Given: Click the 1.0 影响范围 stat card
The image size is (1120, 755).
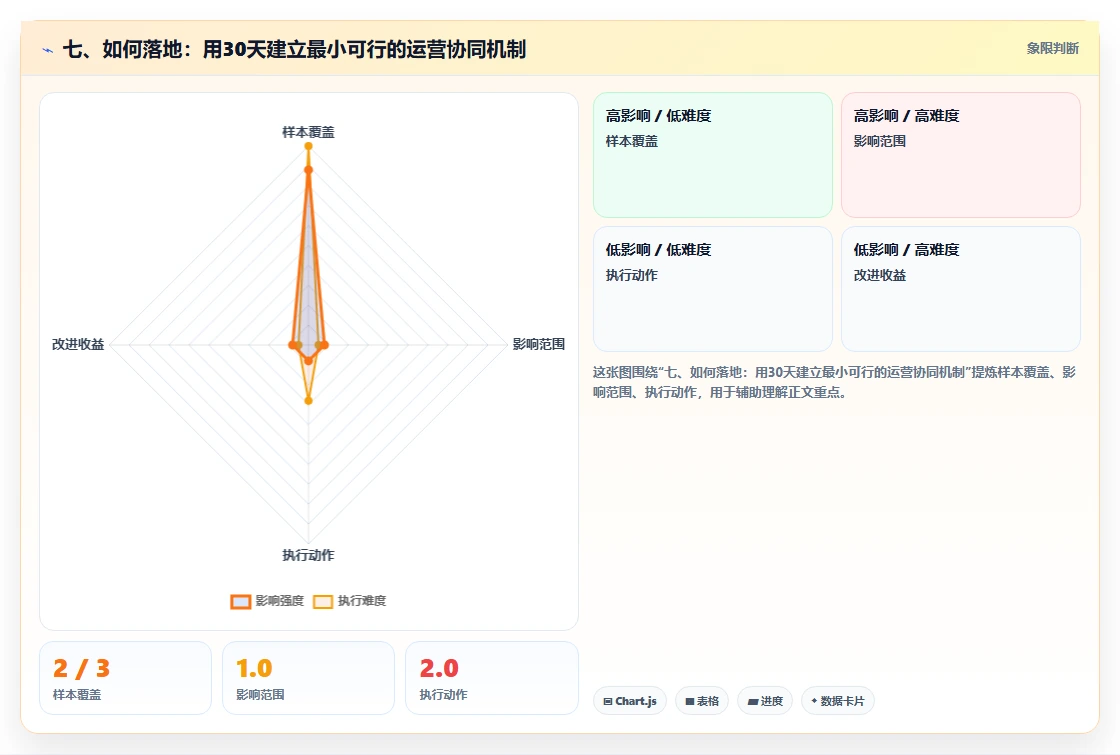Looking at the screenshot, I should click(309, 678).
